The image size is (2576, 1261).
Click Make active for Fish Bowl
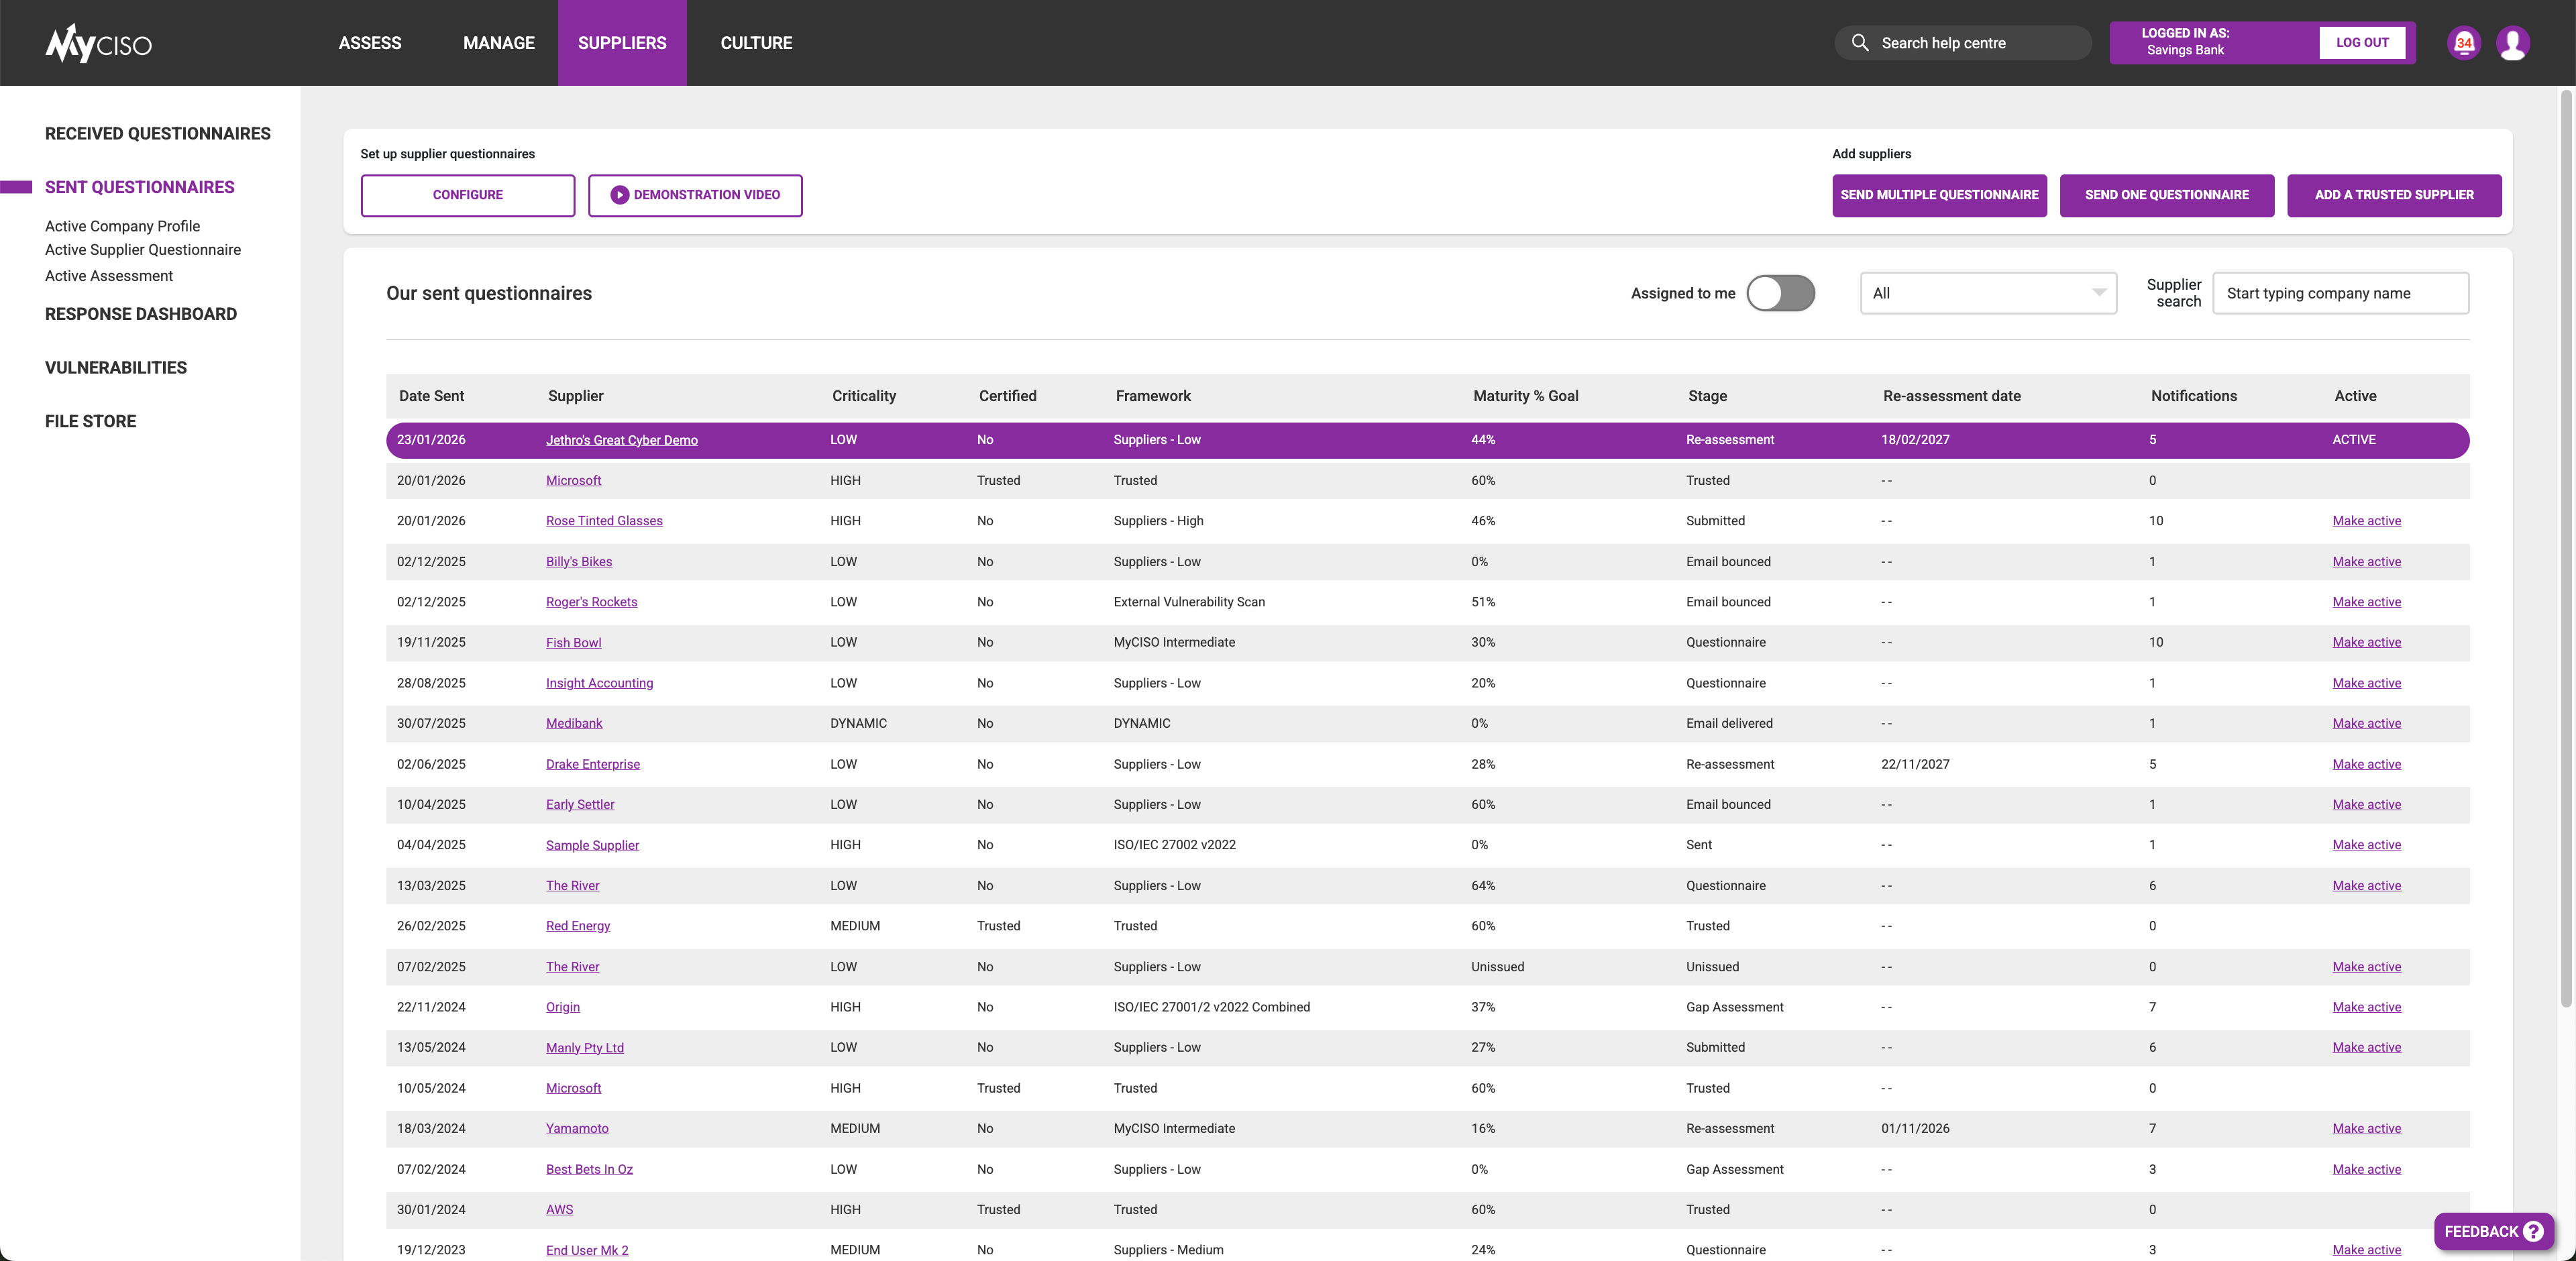2366,642
